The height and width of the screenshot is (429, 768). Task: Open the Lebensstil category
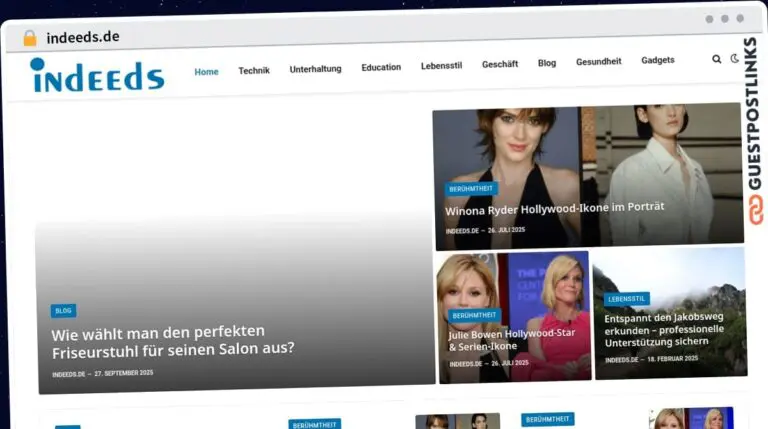(441, 65)
